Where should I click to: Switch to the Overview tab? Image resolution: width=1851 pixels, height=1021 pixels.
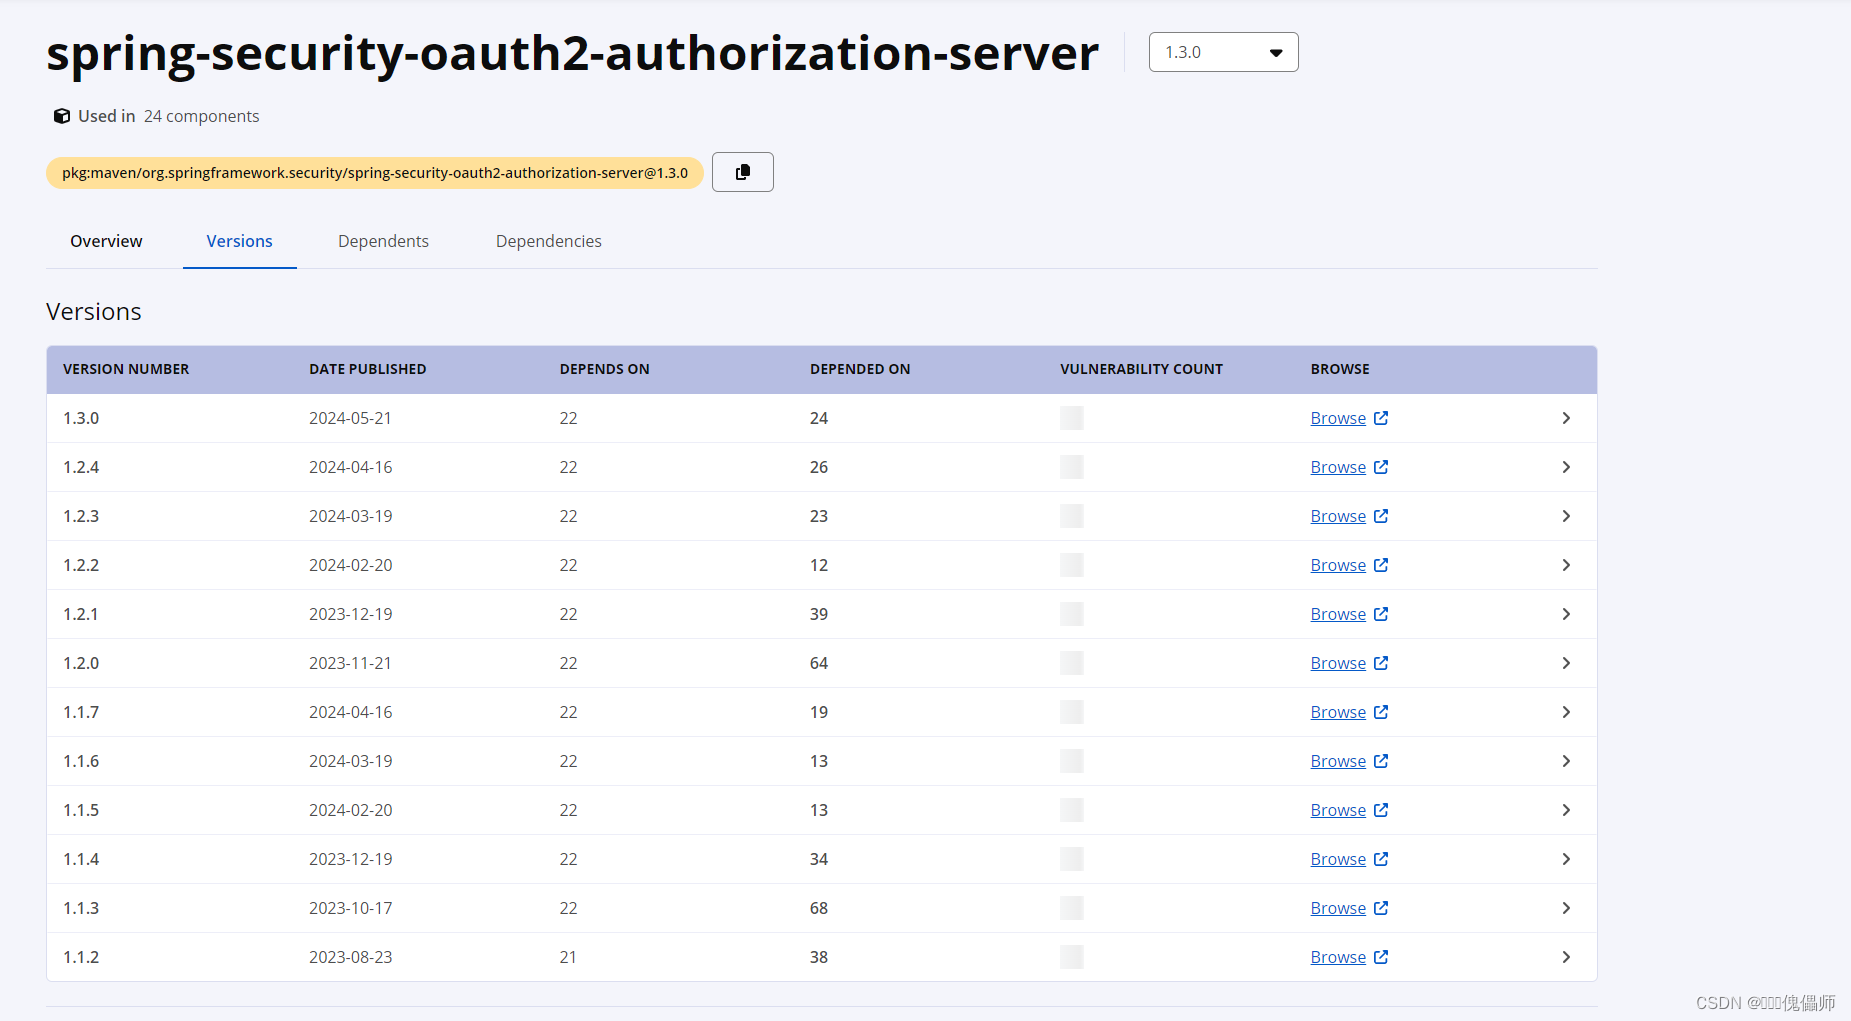point(106,241)
